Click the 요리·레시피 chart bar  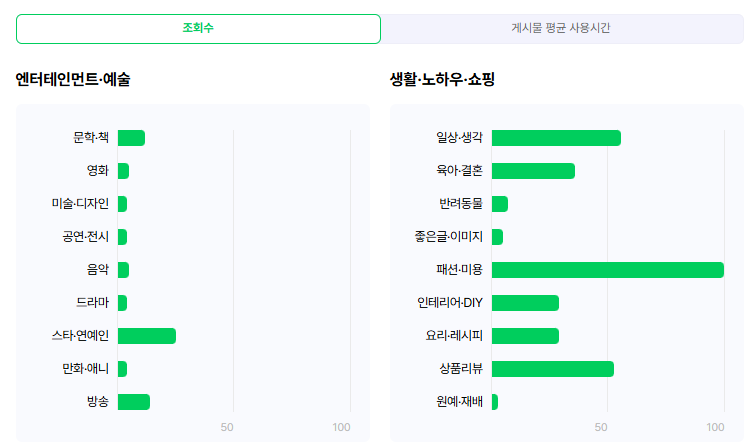pos(525,336)
